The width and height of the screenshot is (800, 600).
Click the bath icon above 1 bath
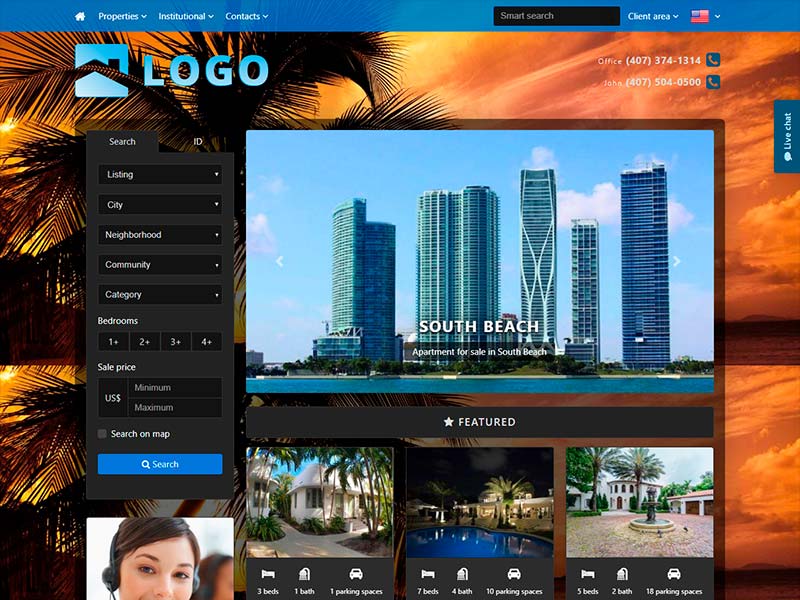tap(304, 574)
